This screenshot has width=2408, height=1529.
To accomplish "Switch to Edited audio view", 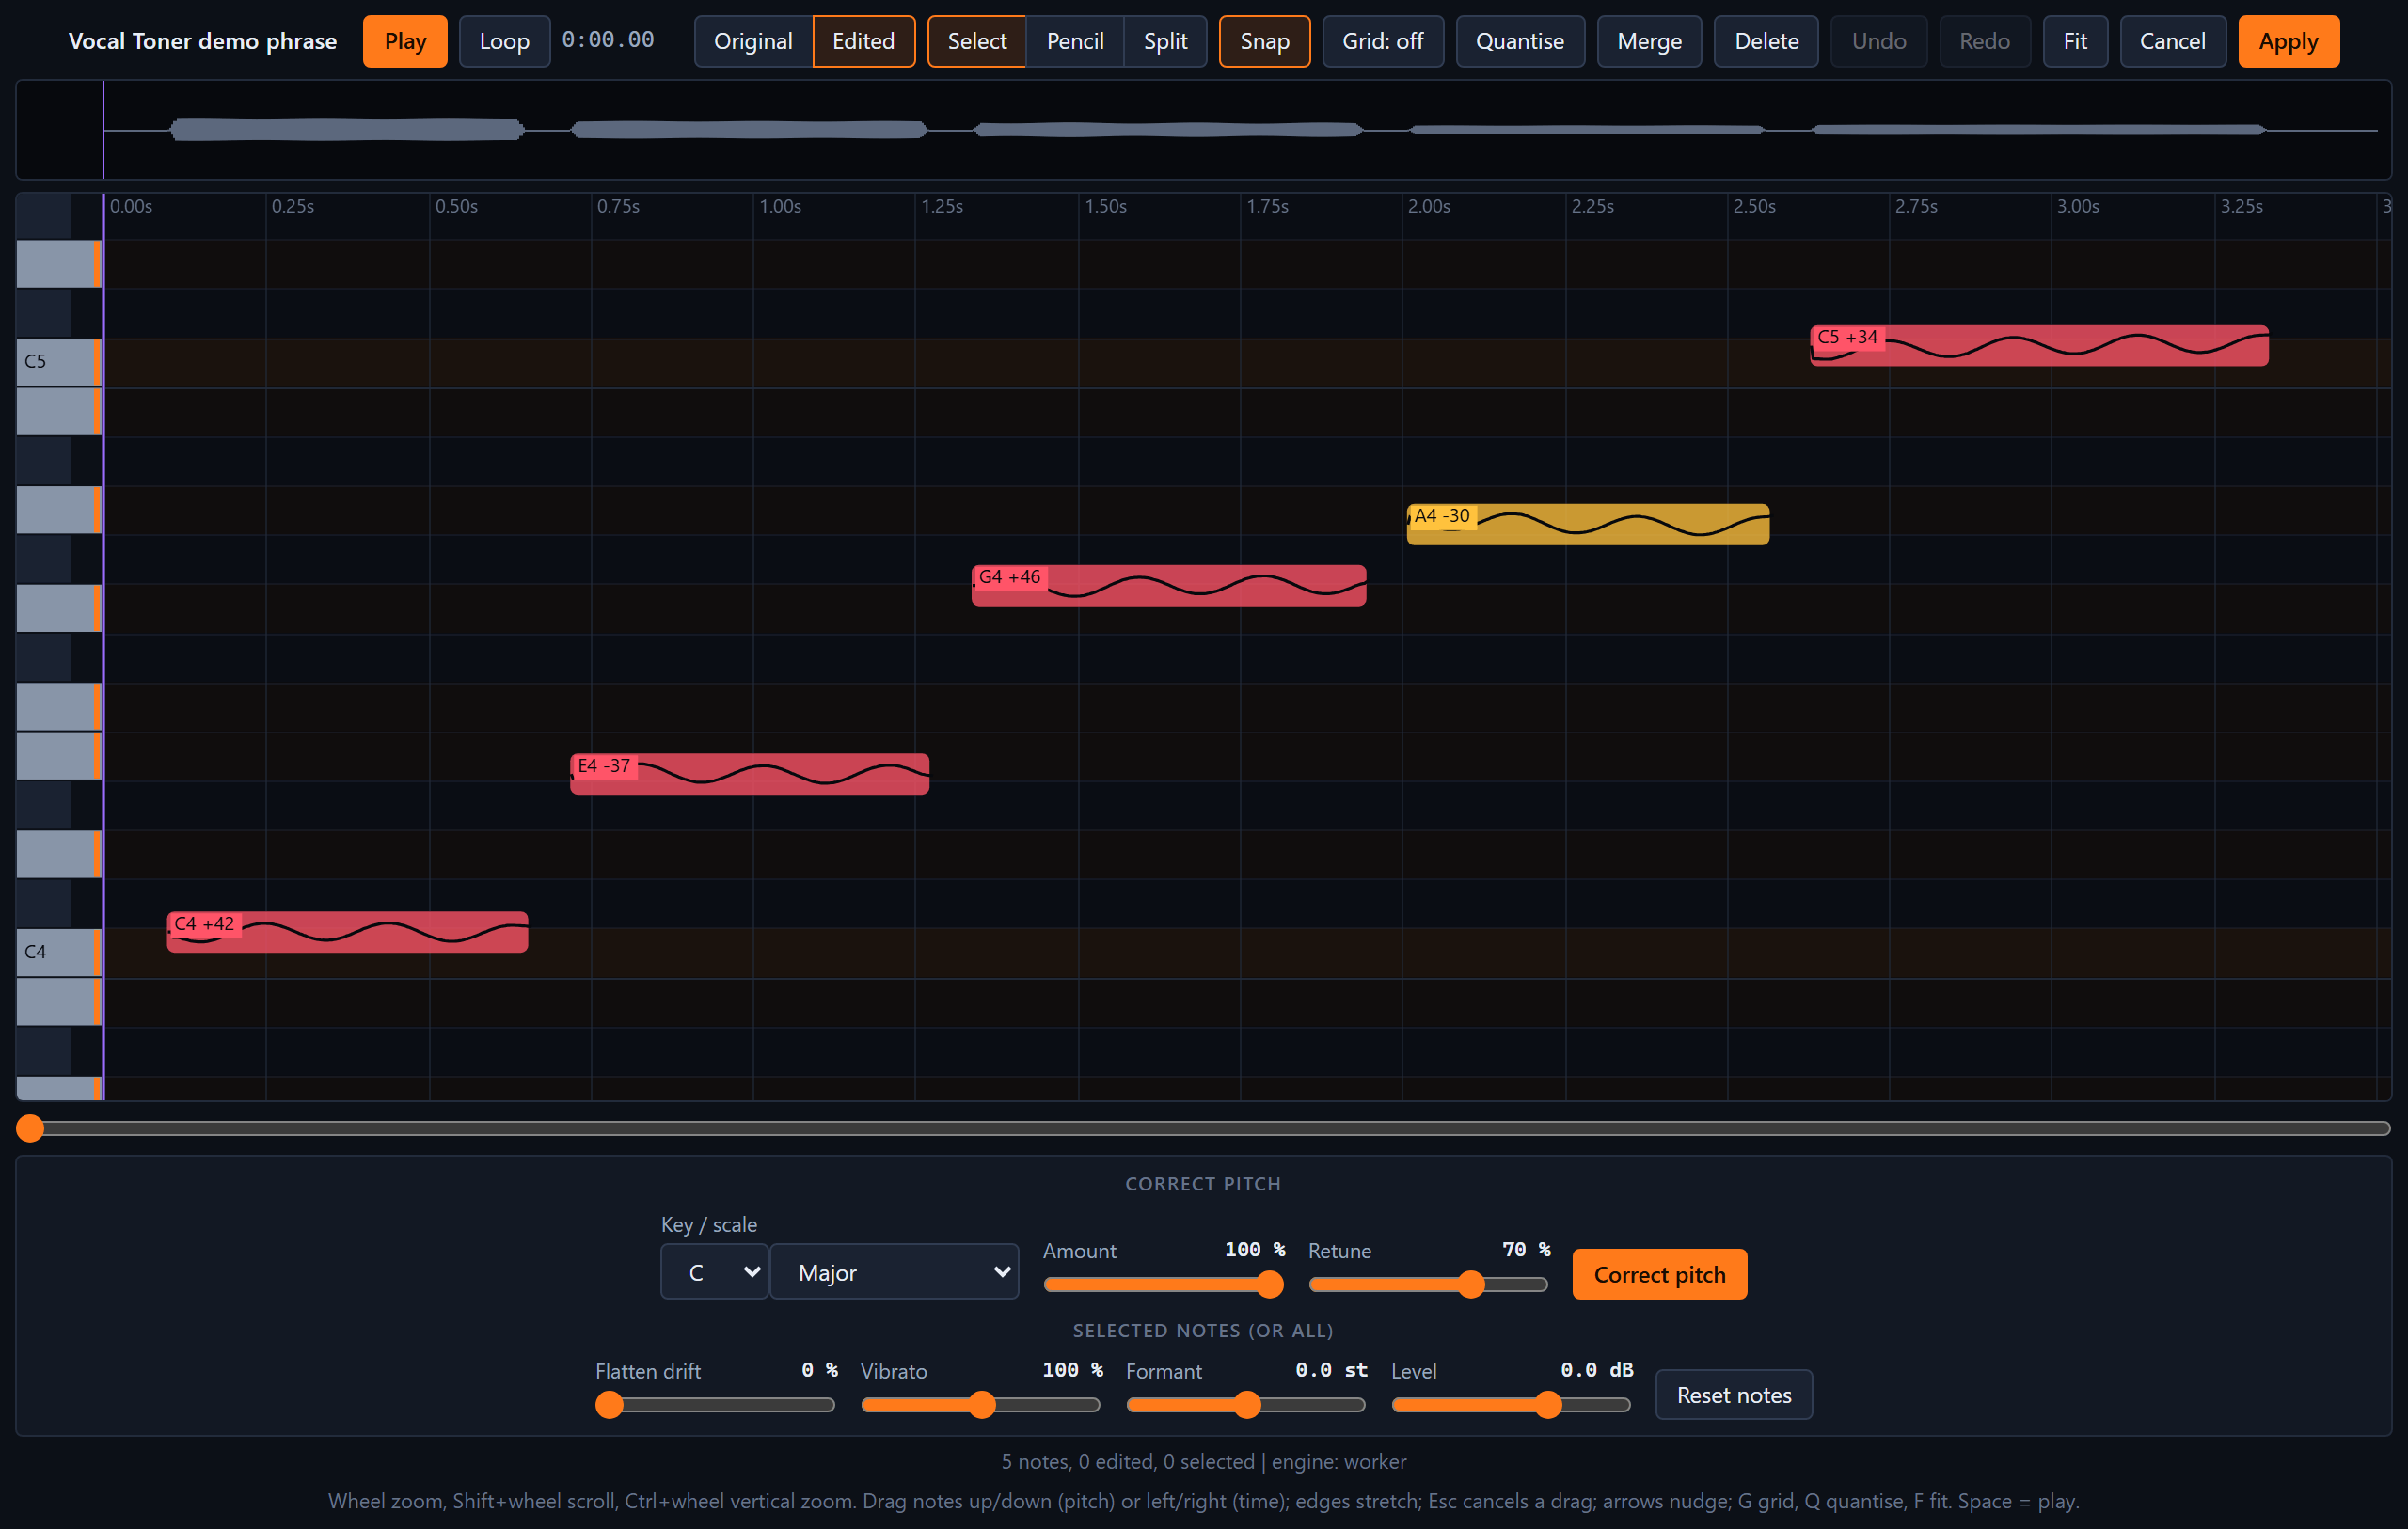I will [863, 41].
